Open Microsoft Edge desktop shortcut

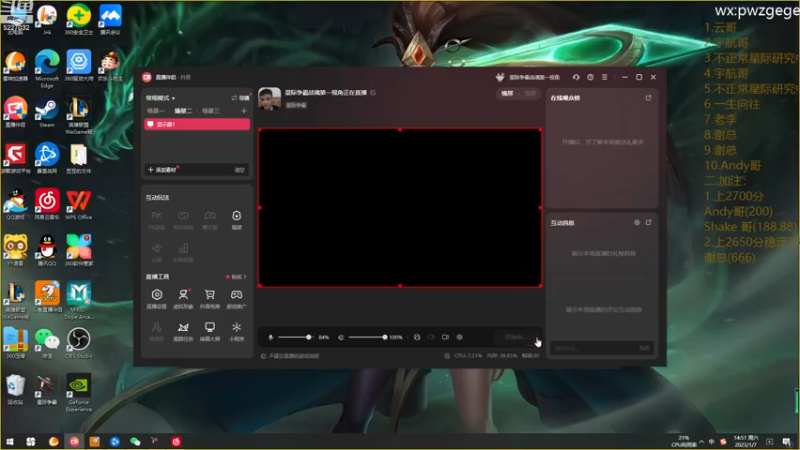click(x=47, y=70)
